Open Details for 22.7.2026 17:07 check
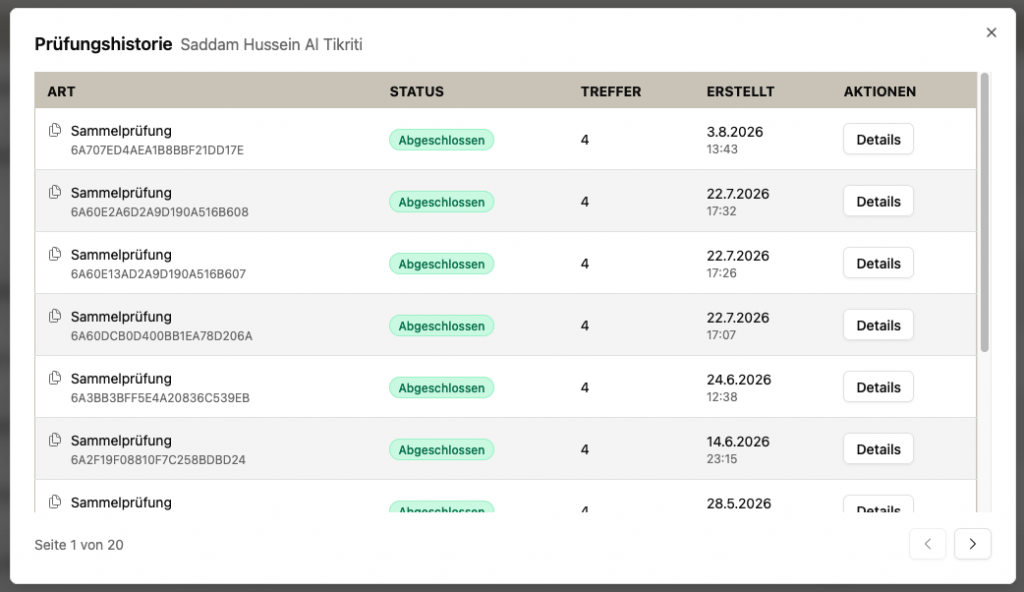1024x592 pixels. pyautogui.click(x=878, y=325)
